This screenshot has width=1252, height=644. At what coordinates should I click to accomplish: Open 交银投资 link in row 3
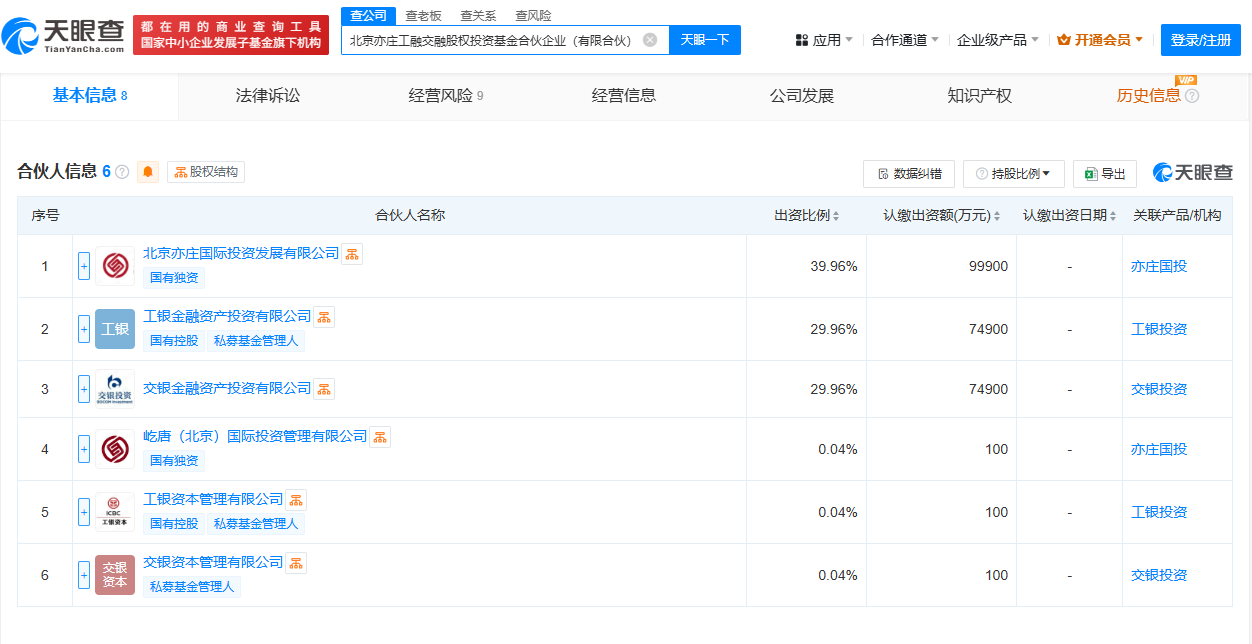pyautogui.click(x=1159, y=390)
